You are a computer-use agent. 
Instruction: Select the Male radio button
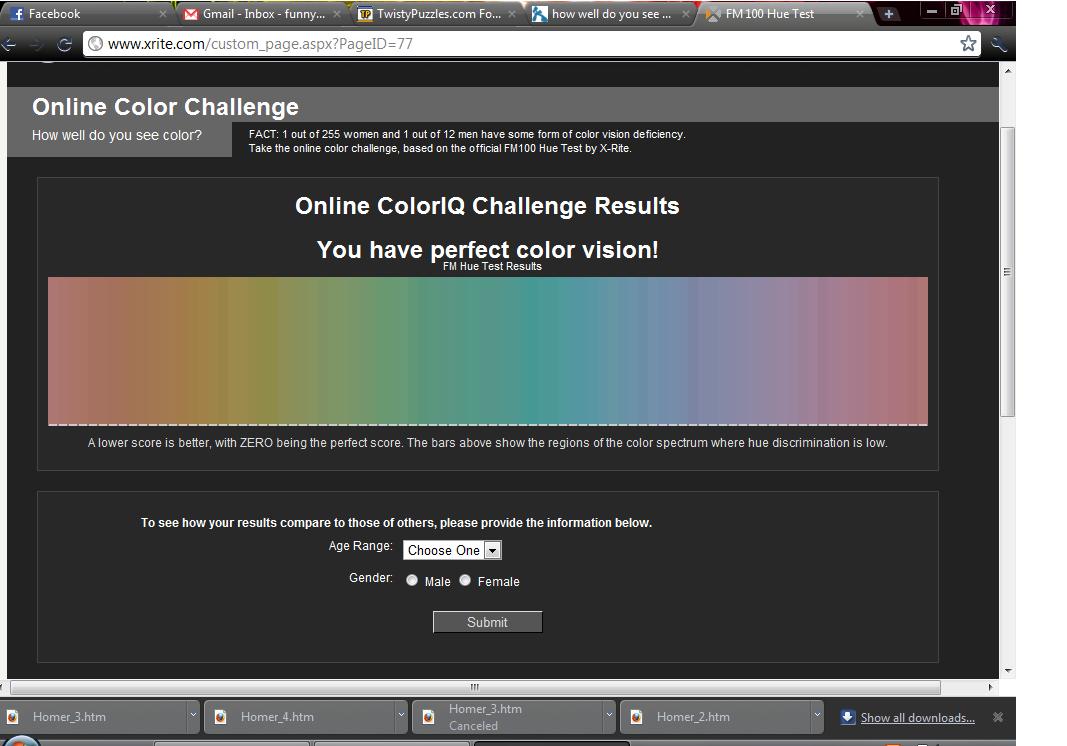[412, 580]
